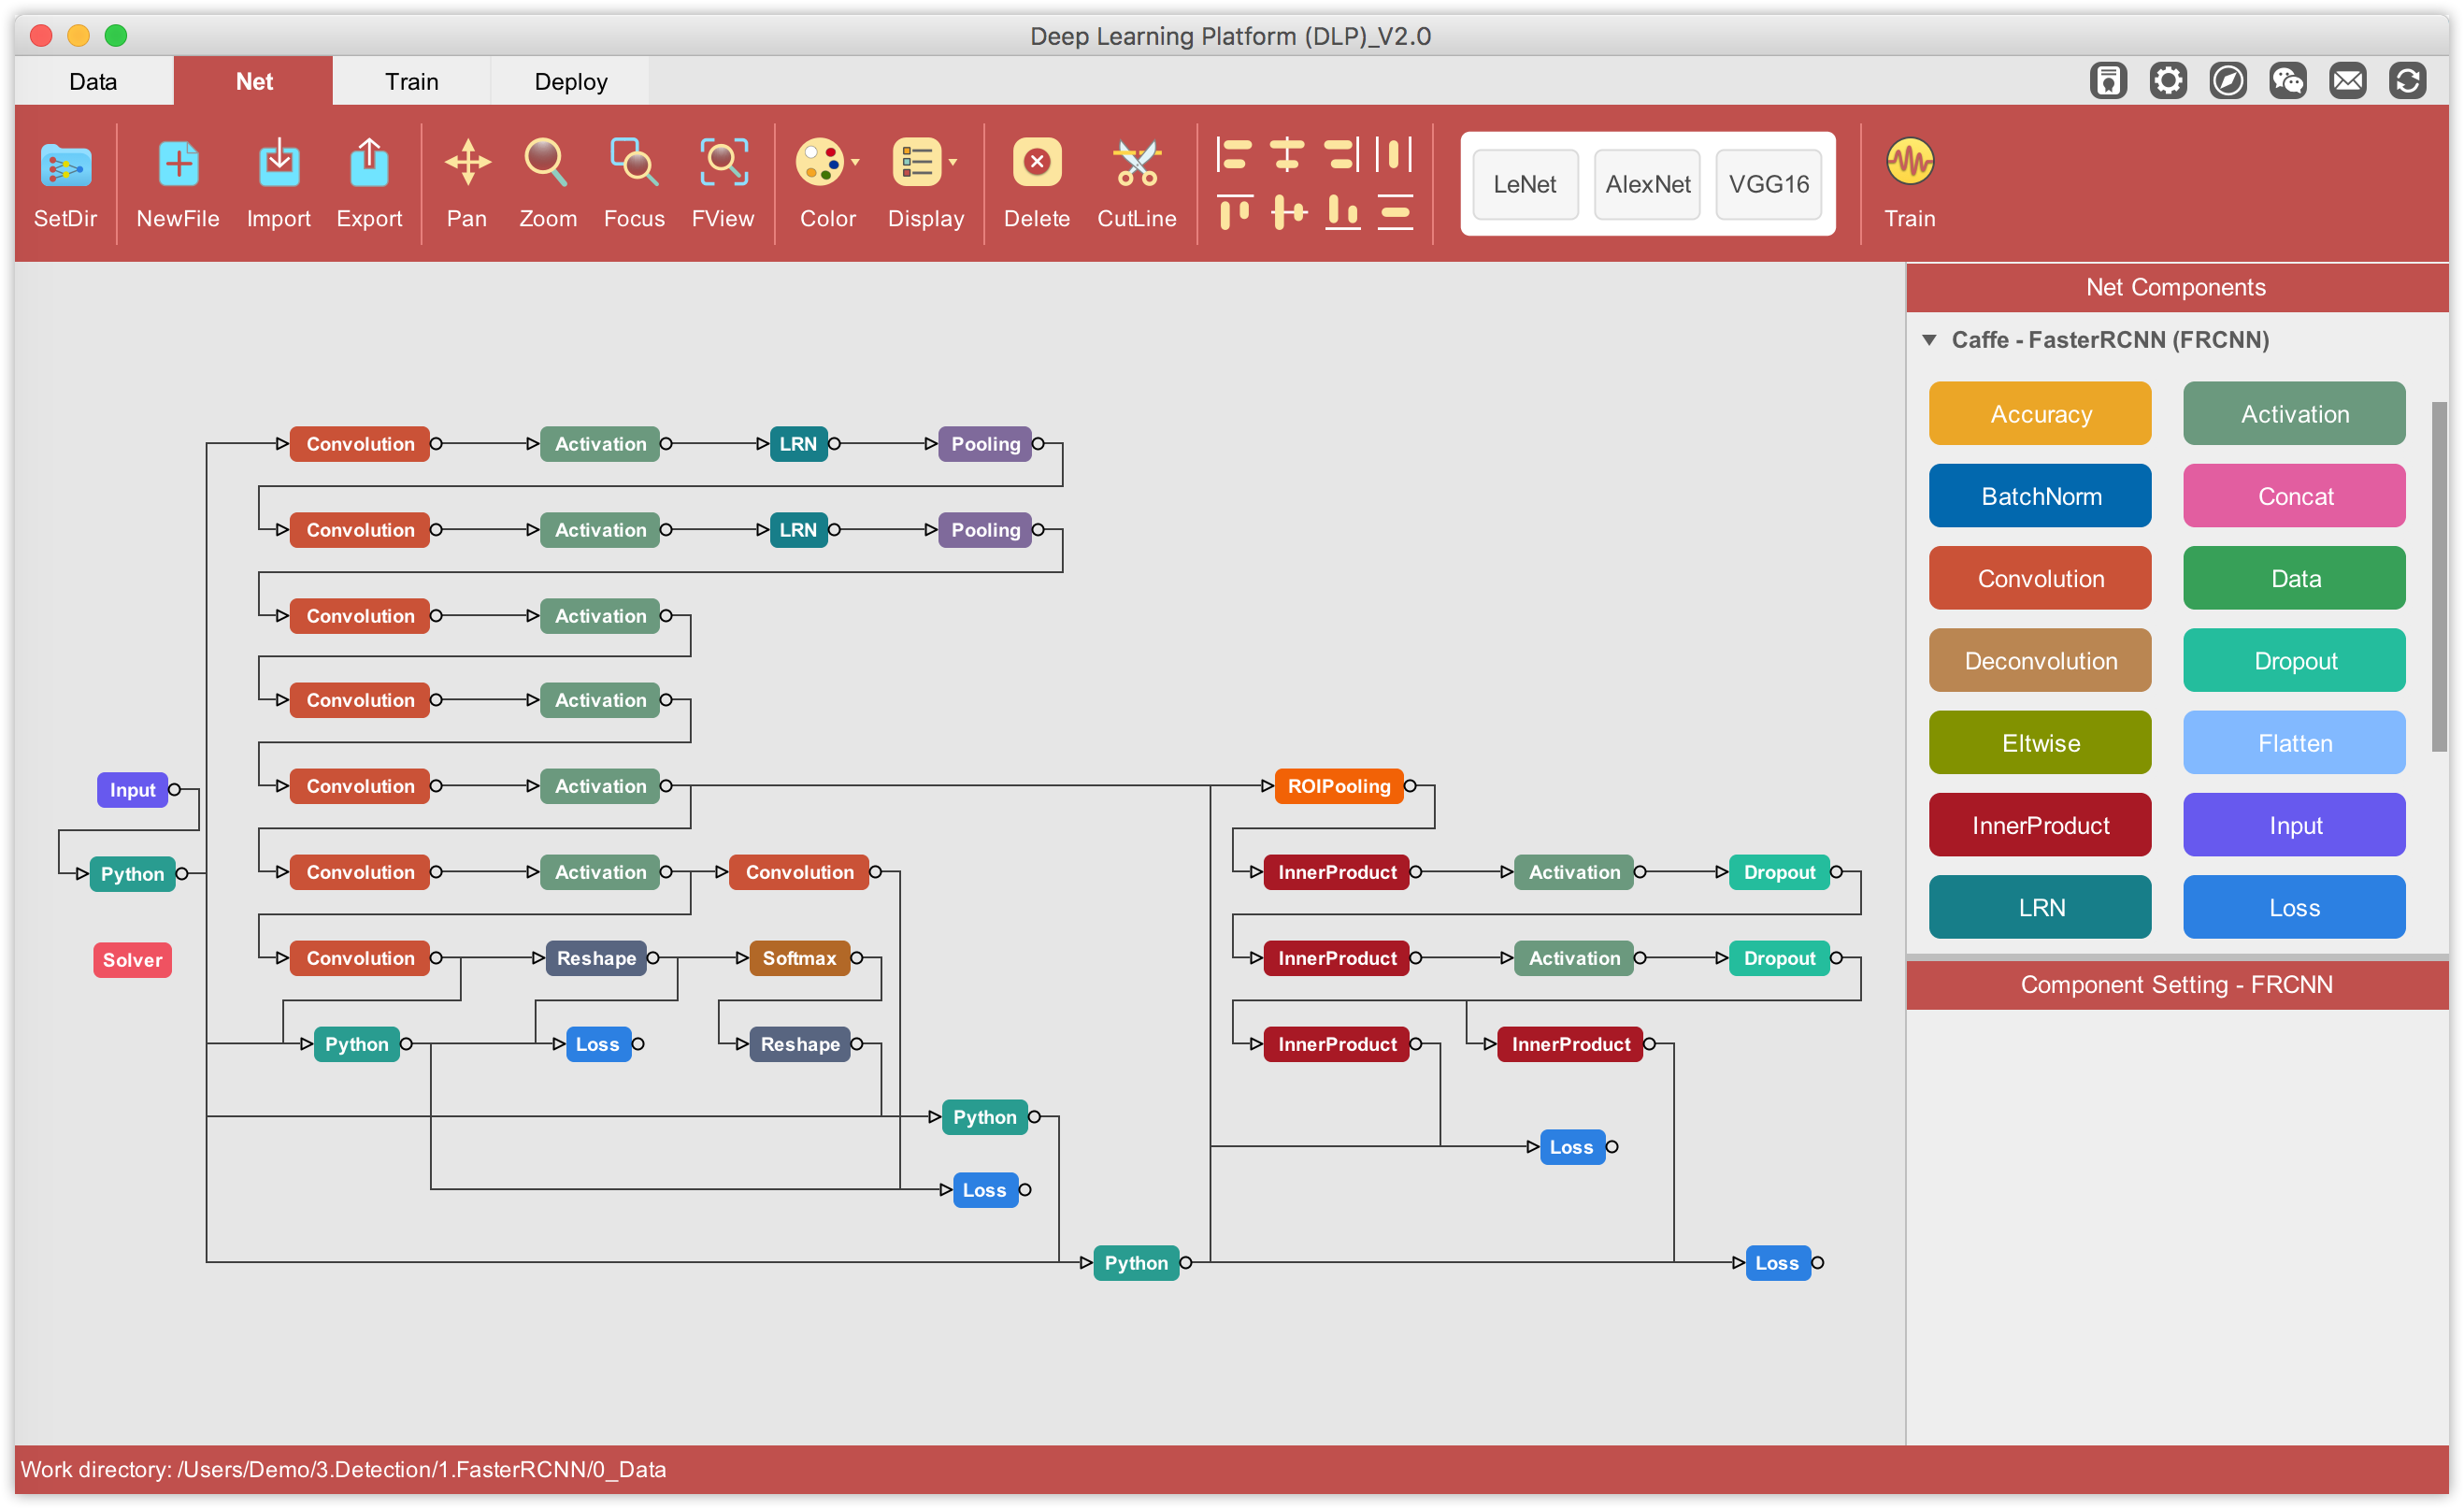Click the Delete tool

[x=1035, y=185]
